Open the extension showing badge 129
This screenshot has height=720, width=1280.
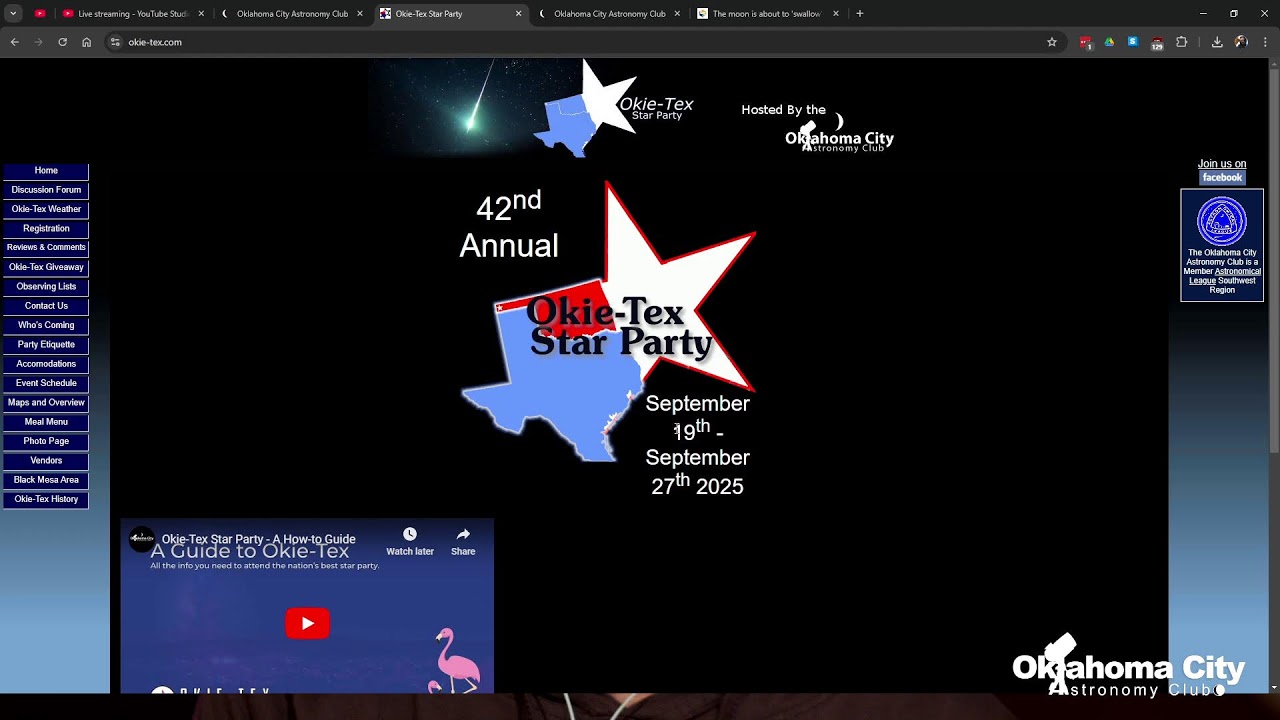[1157, 43]
